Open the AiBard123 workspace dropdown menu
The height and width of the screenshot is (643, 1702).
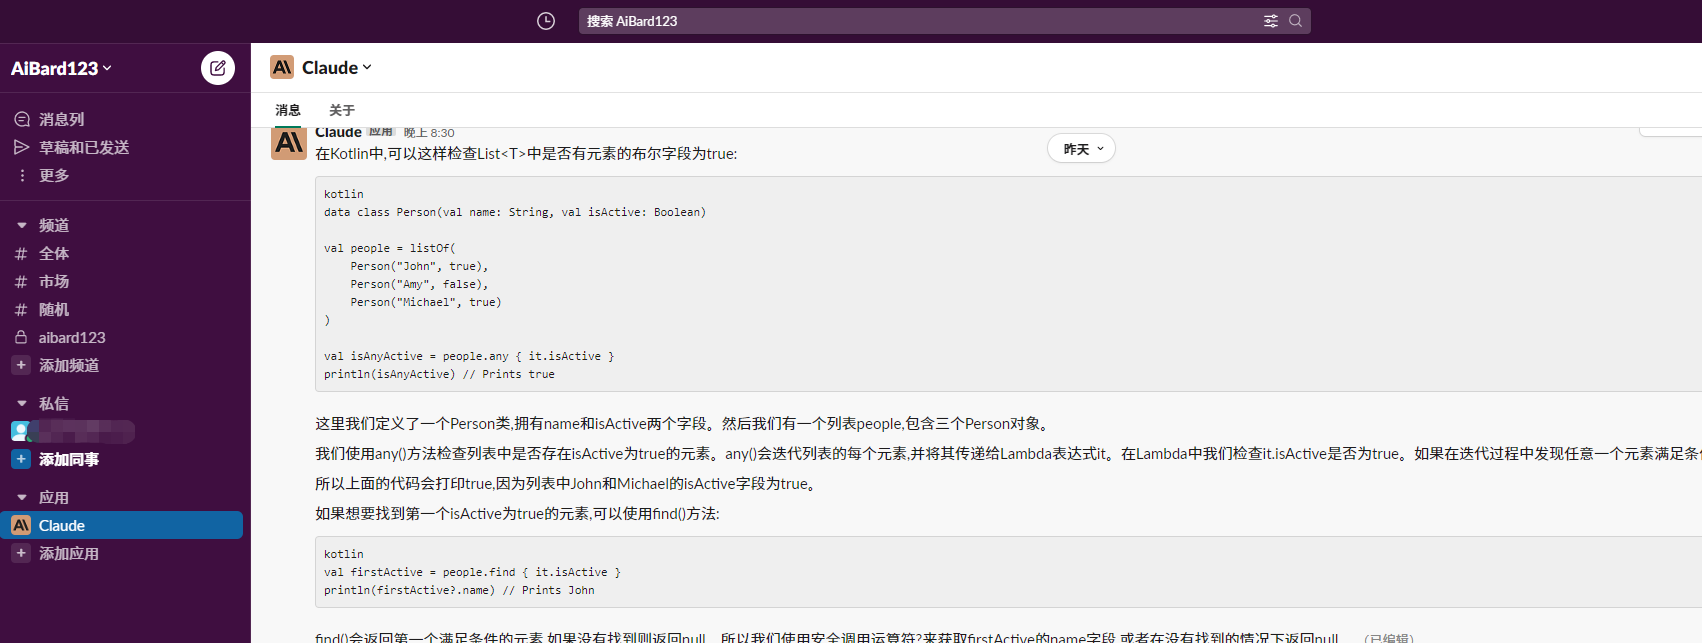point(61,68)
